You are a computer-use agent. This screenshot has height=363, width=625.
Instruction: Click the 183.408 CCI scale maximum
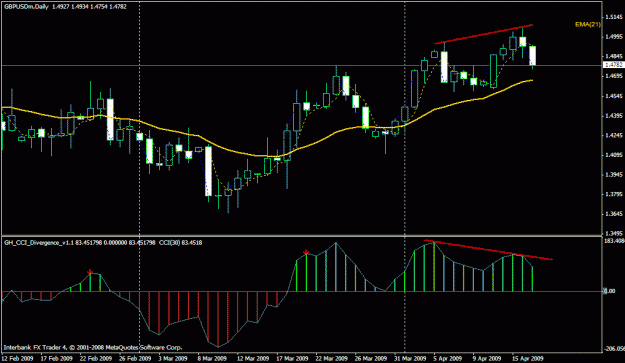(614, 241)
